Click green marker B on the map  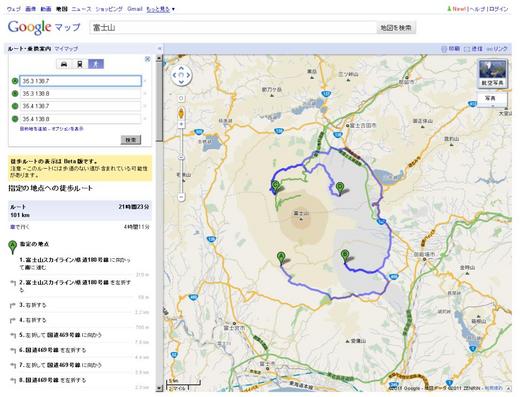(x=345, y=256)
